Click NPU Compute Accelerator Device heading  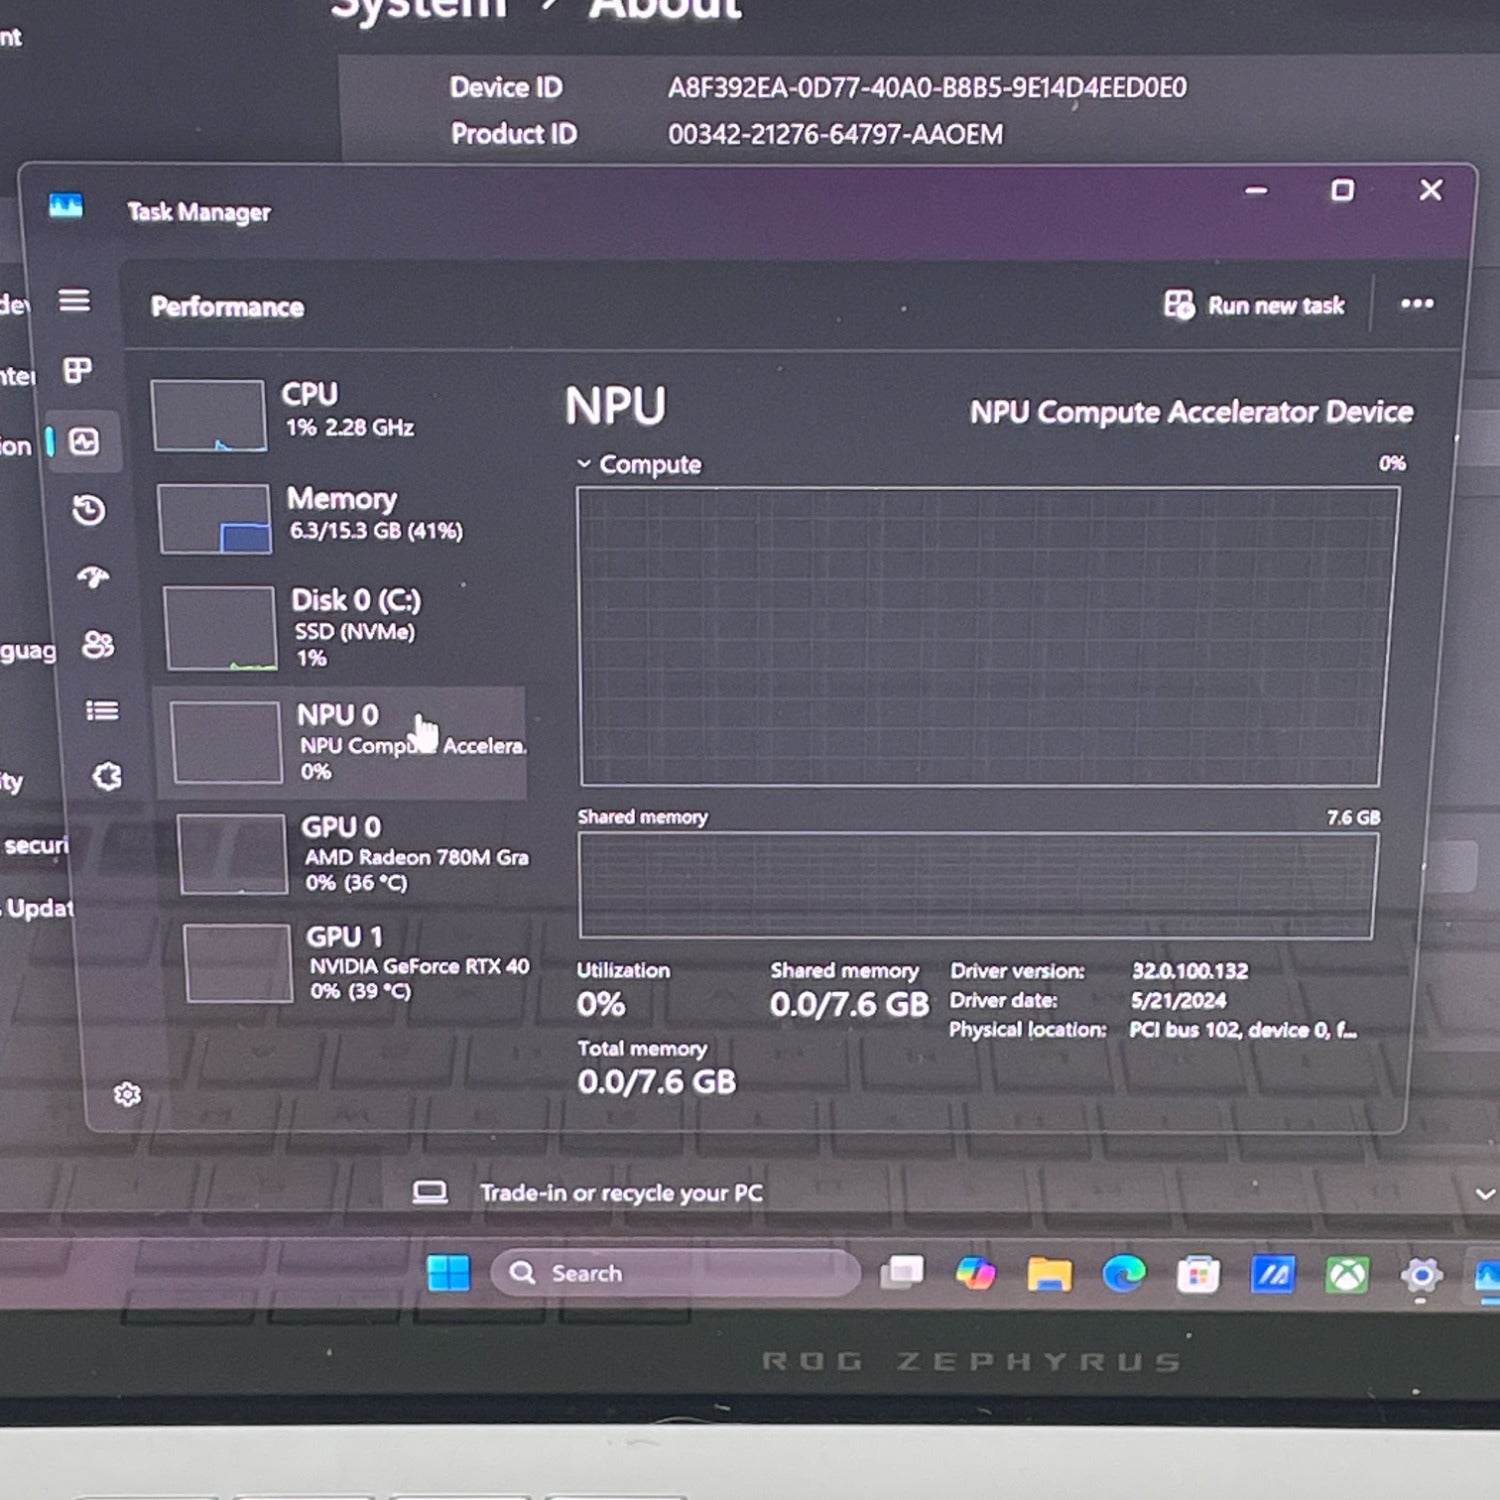1191,412
